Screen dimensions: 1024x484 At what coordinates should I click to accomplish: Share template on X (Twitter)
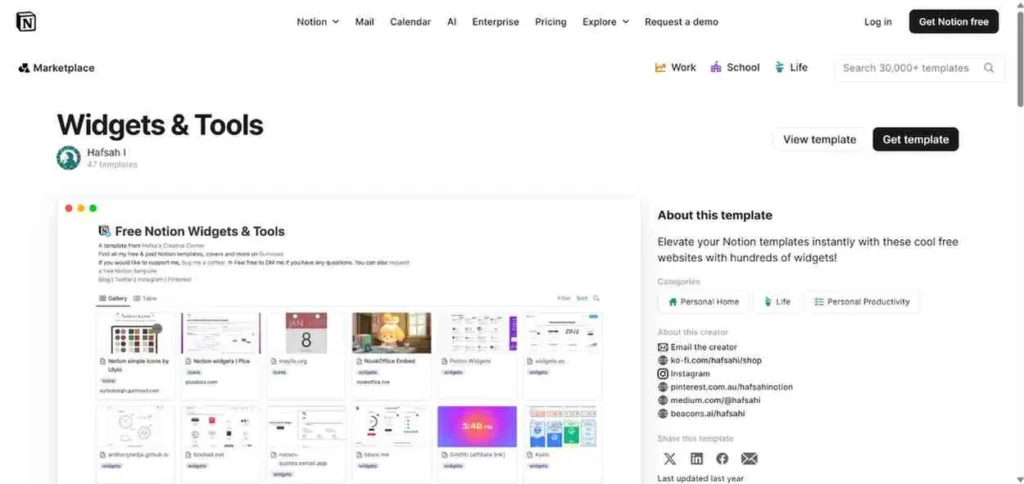pos(670,458)
